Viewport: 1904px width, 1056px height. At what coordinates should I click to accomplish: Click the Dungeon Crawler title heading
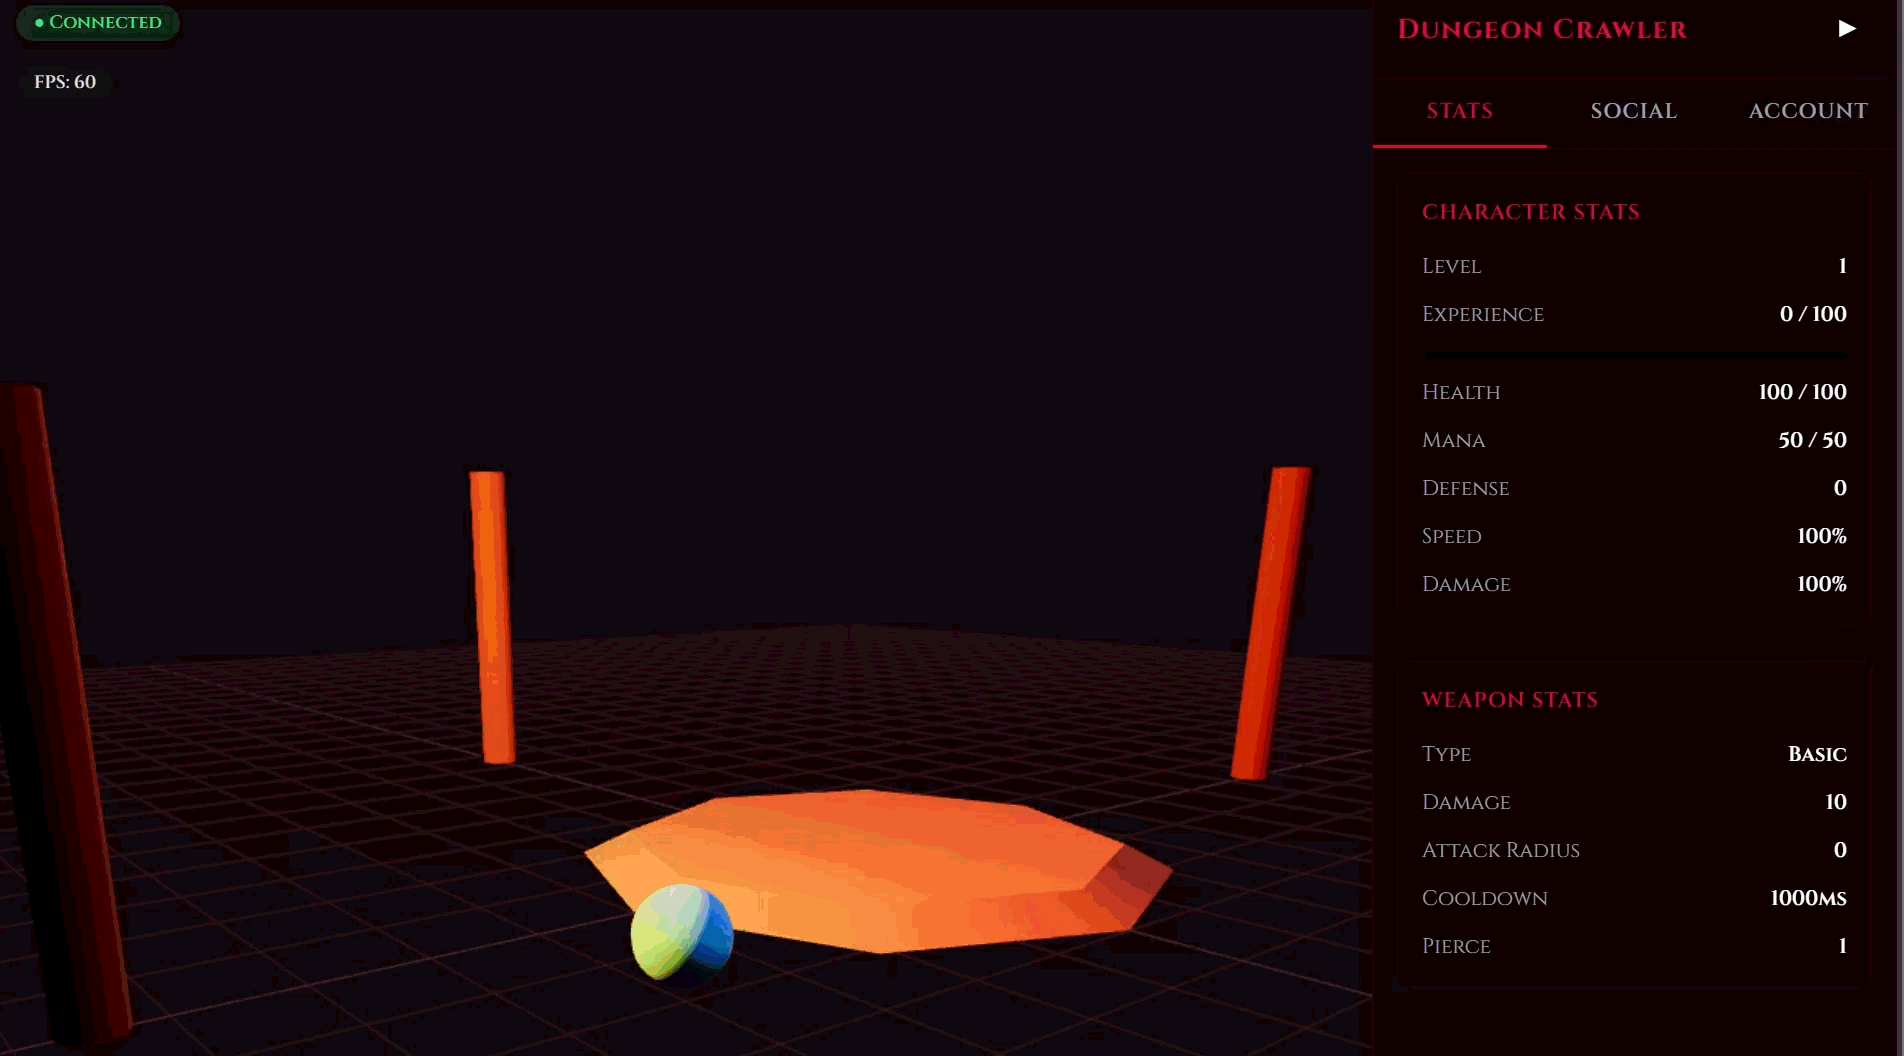coord(1543,29)
